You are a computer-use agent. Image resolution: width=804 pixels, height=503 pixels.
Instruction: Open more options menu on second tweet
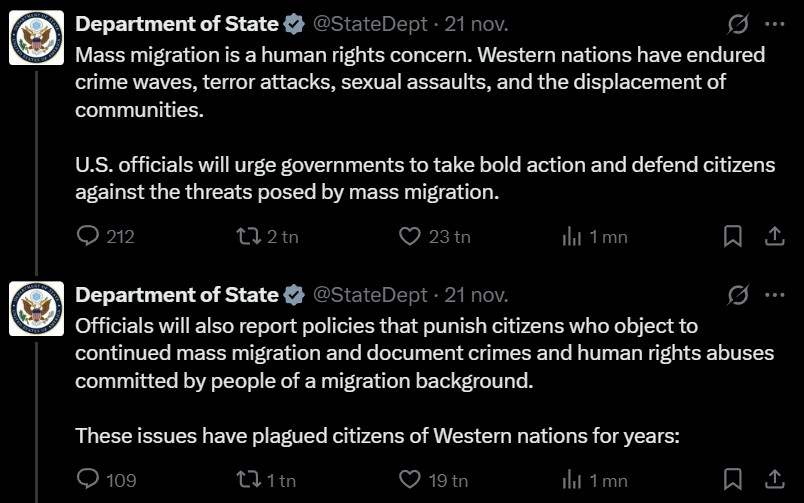(774, 295)
